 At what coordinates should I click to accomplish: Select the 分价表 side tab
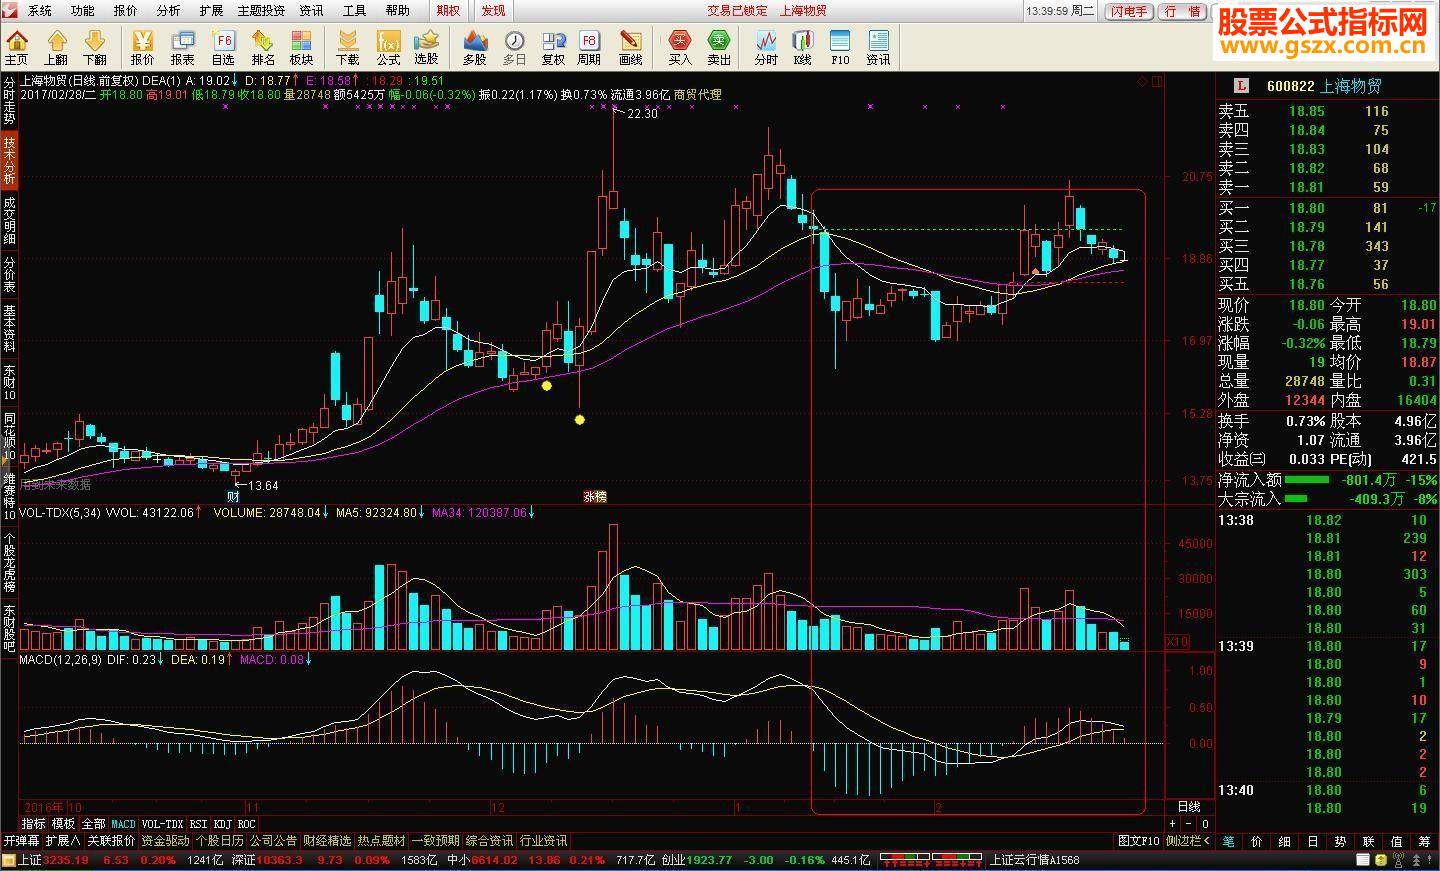[x=9, y=274]
